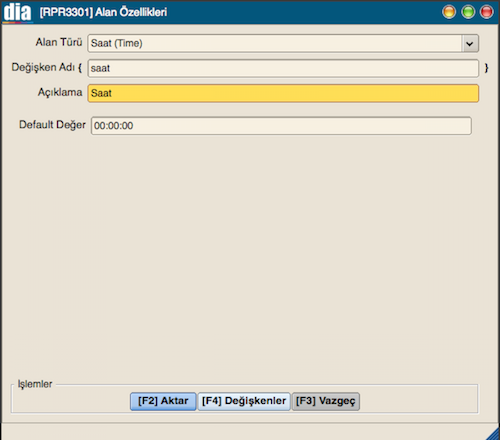500x440 pixels.
Task: Click the Değişken Adı label
Action: [x=43, y=67]
